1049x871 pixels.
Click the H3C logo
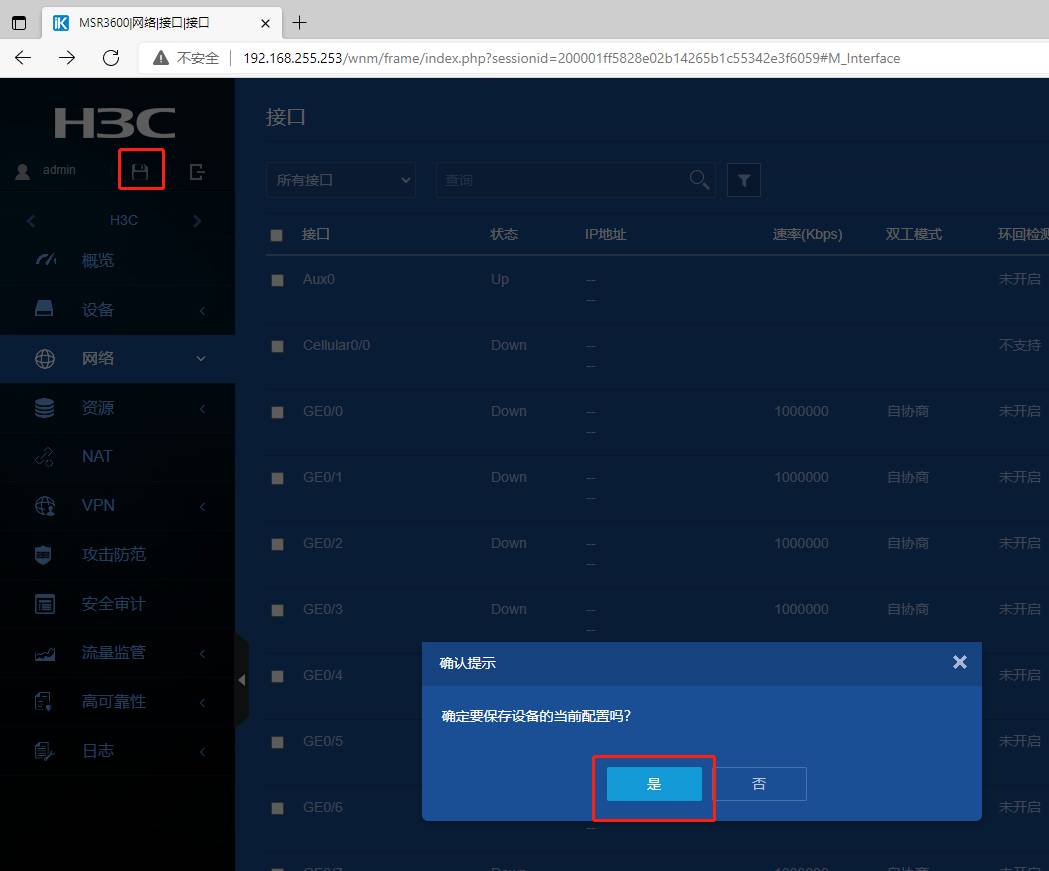click(115, 122)
